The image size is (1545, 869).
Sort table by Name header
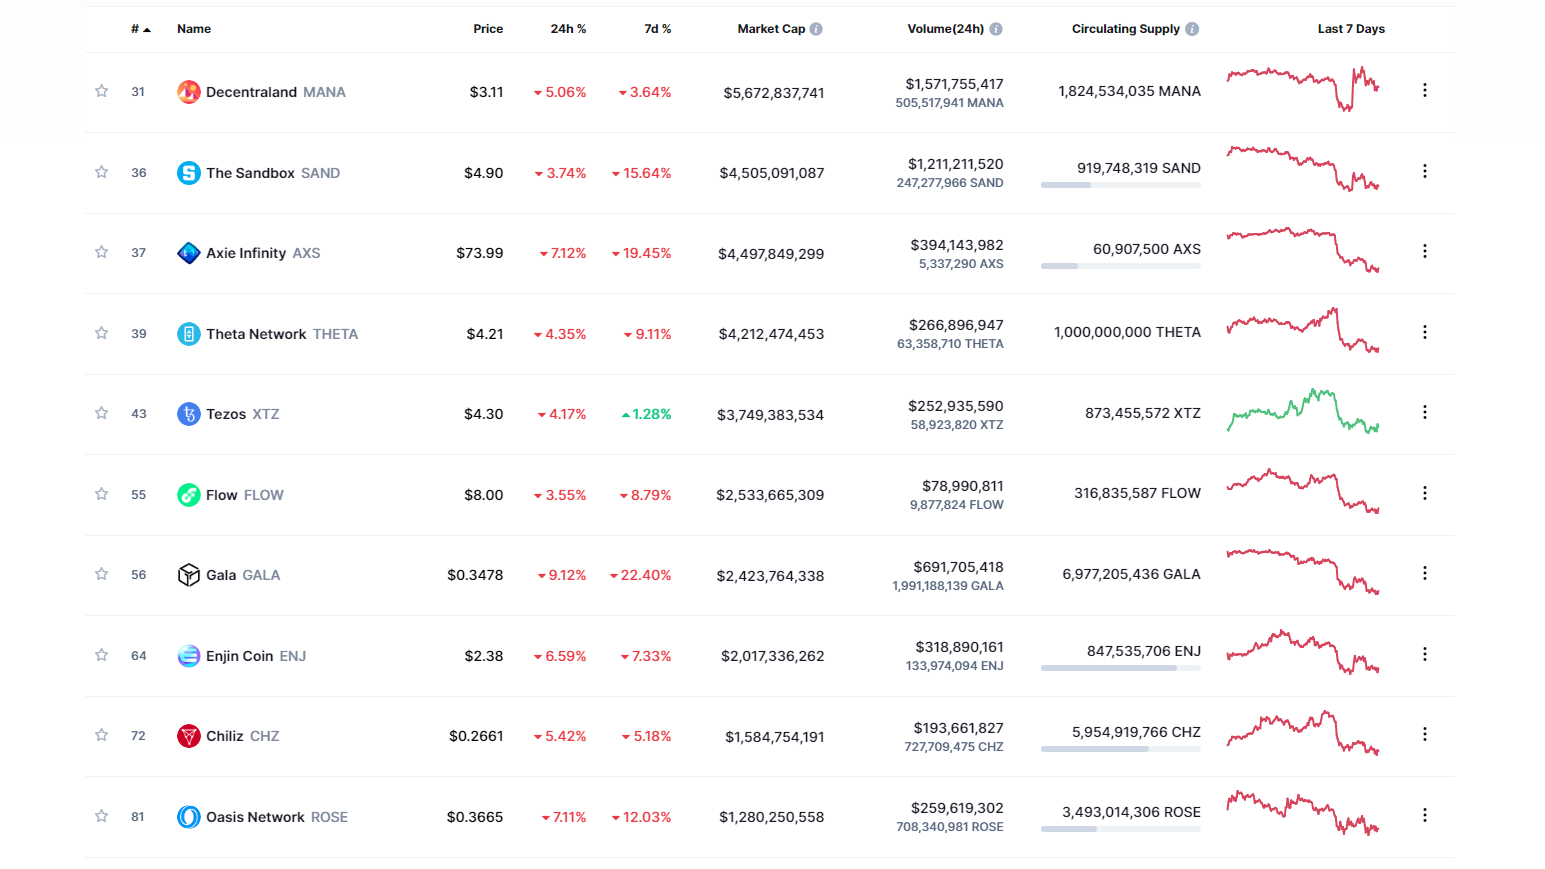194,29
